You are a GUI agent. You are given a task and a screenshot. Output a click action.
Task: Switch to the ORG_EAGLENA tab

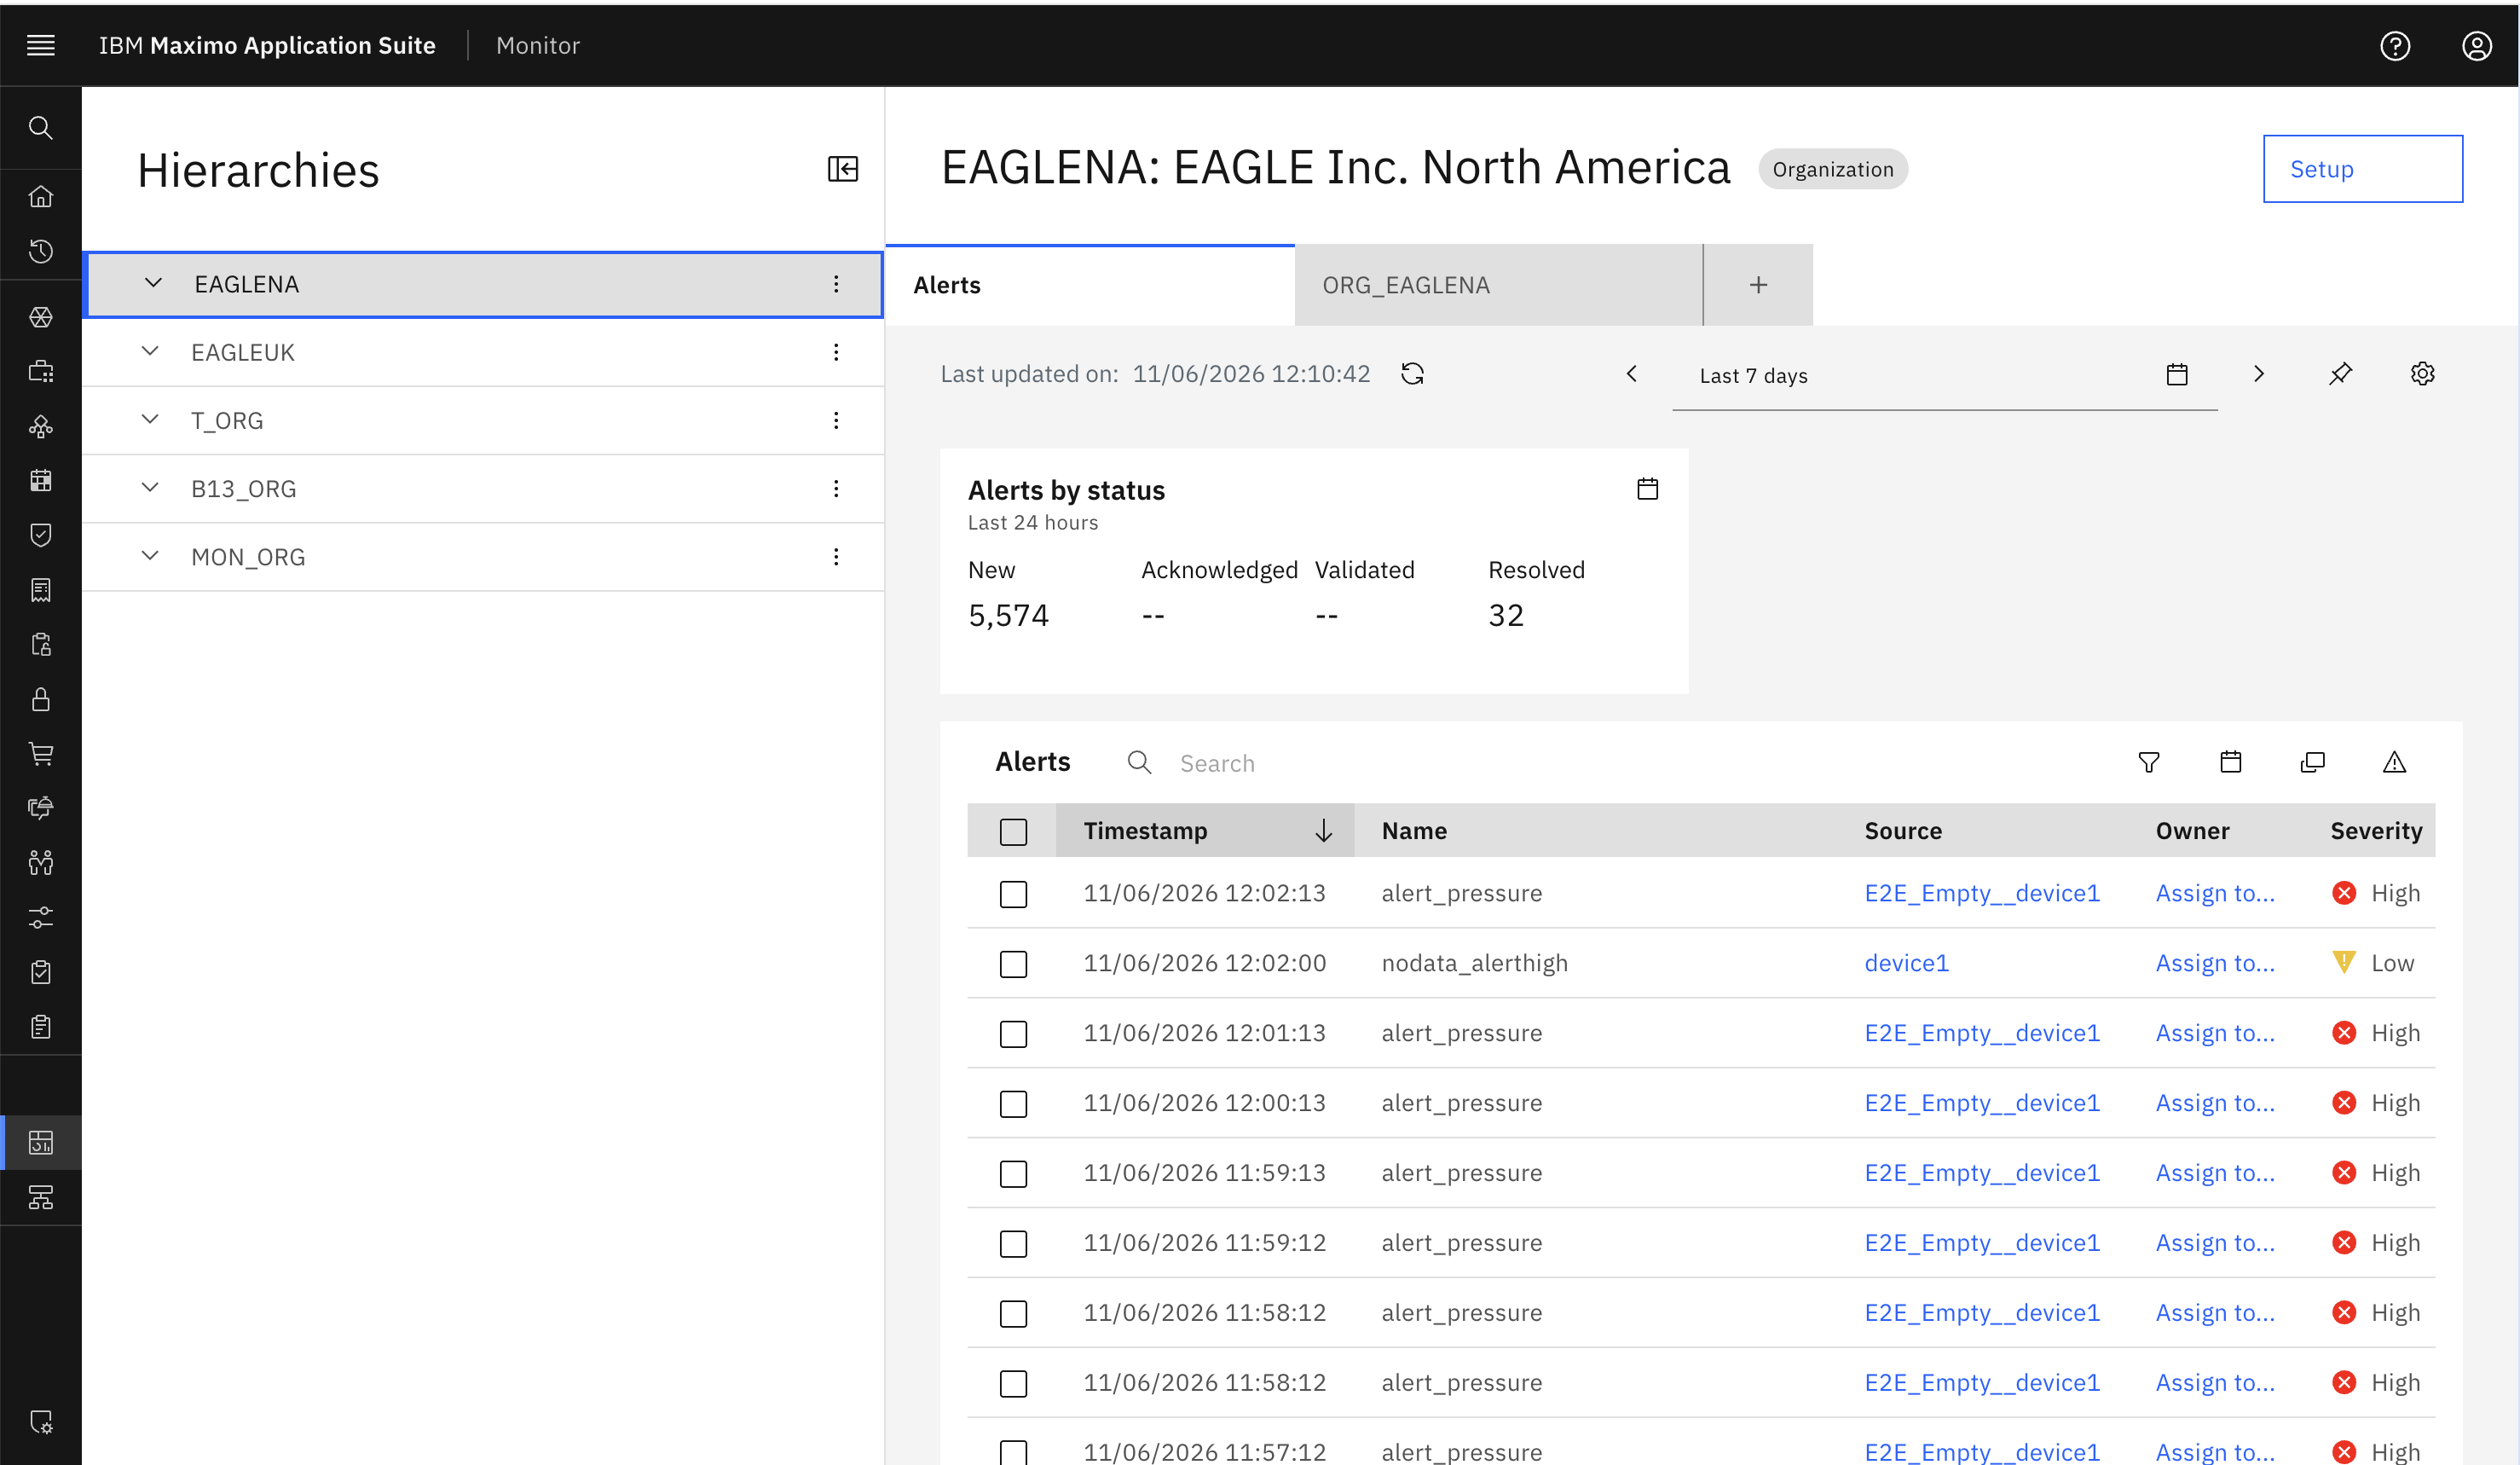(x=1498, y=285)
